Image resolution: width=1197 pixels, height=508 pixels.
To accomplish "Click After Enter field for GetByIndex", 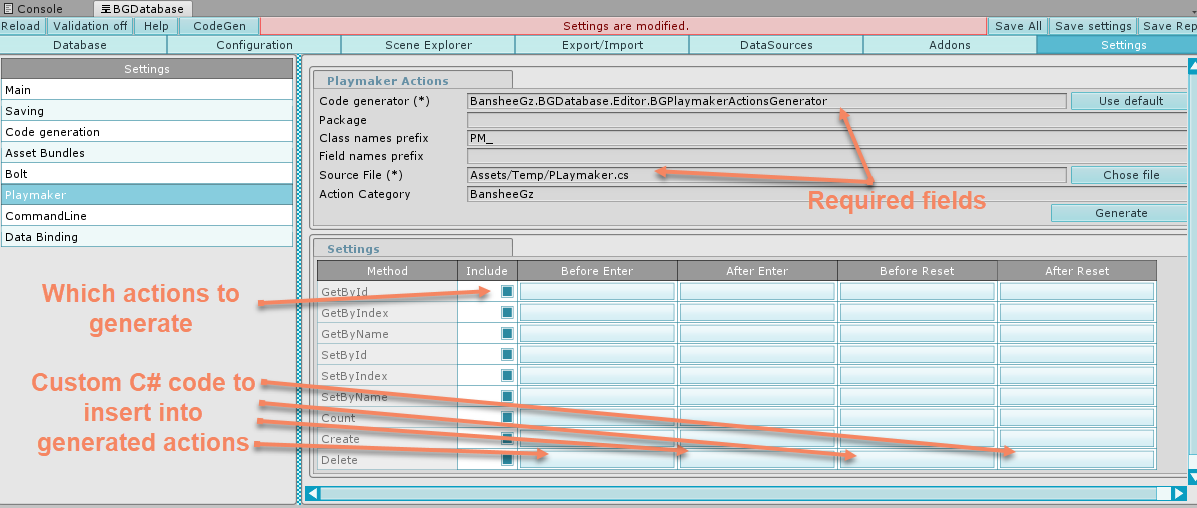I will [x=757, y=312].
